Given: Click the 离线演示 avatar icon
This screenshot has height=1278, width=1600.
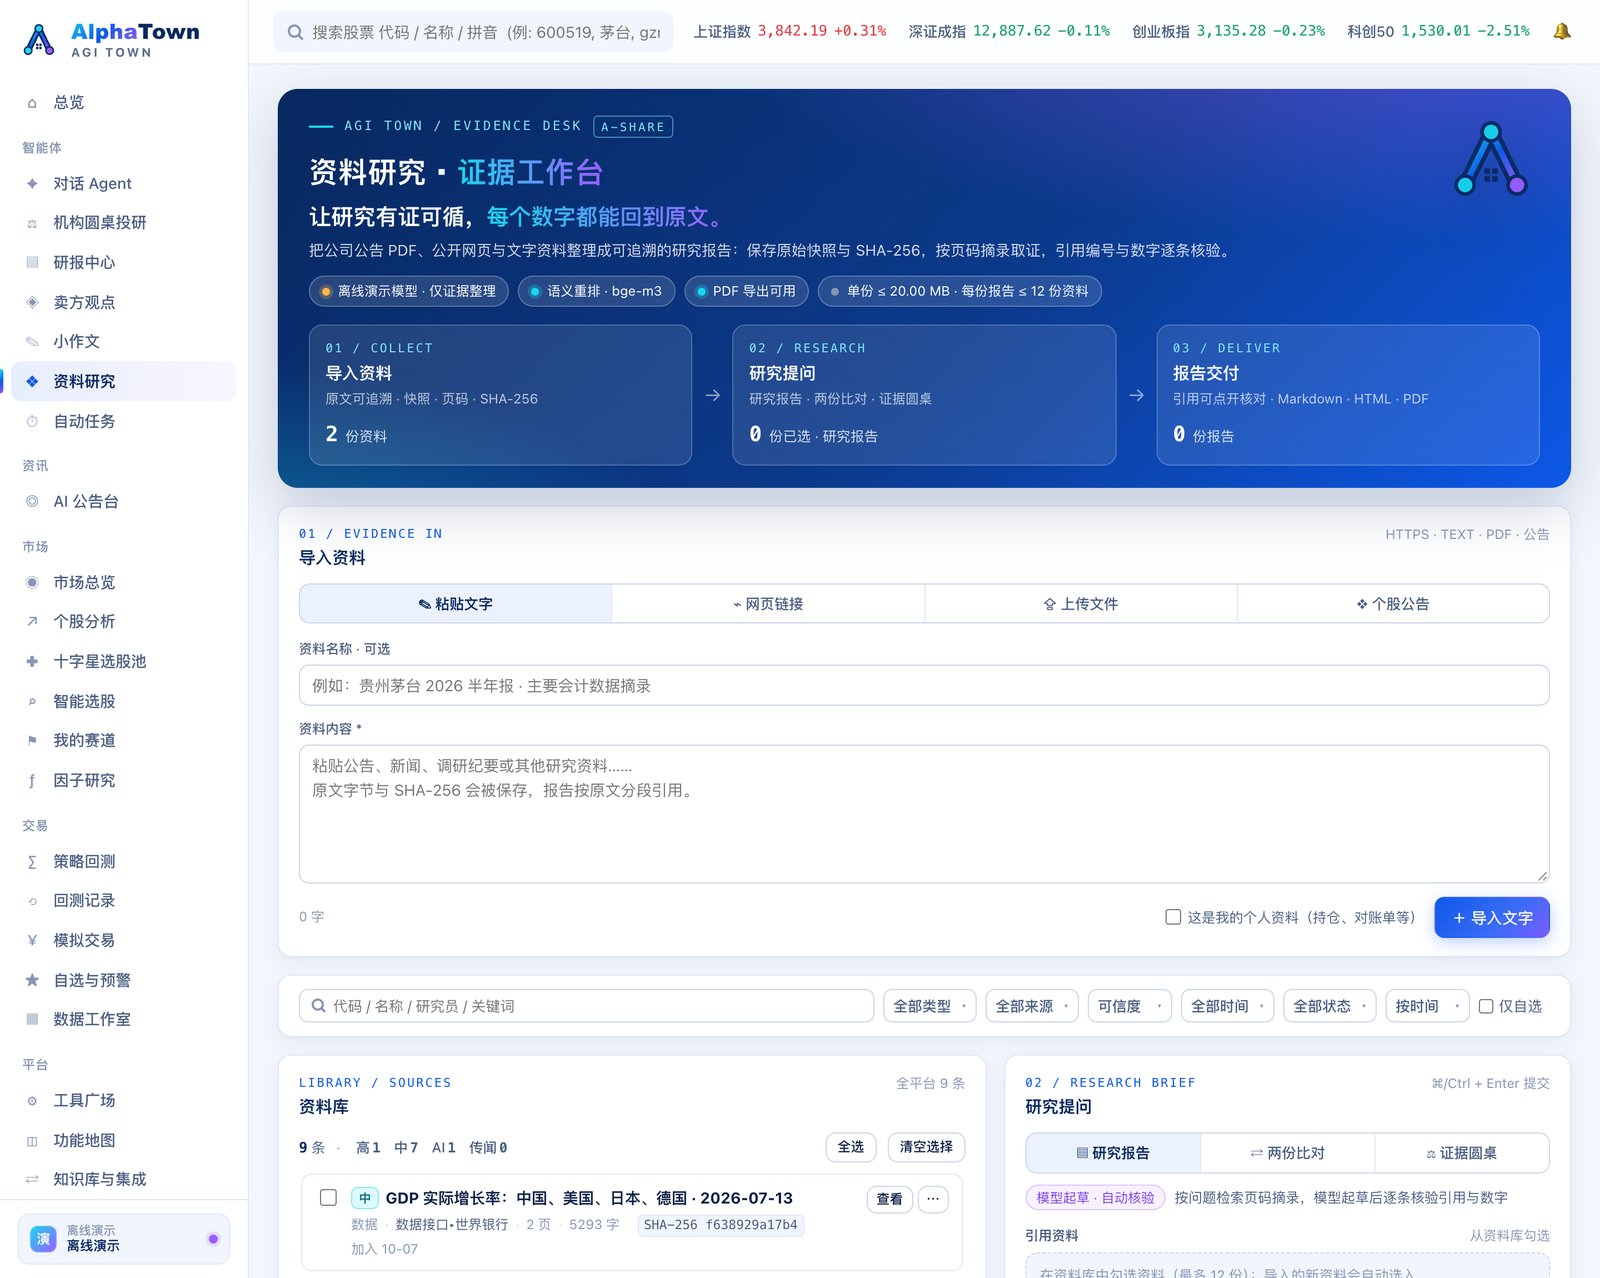Looking at the screenshot, I should click(x=44, y=1238).
